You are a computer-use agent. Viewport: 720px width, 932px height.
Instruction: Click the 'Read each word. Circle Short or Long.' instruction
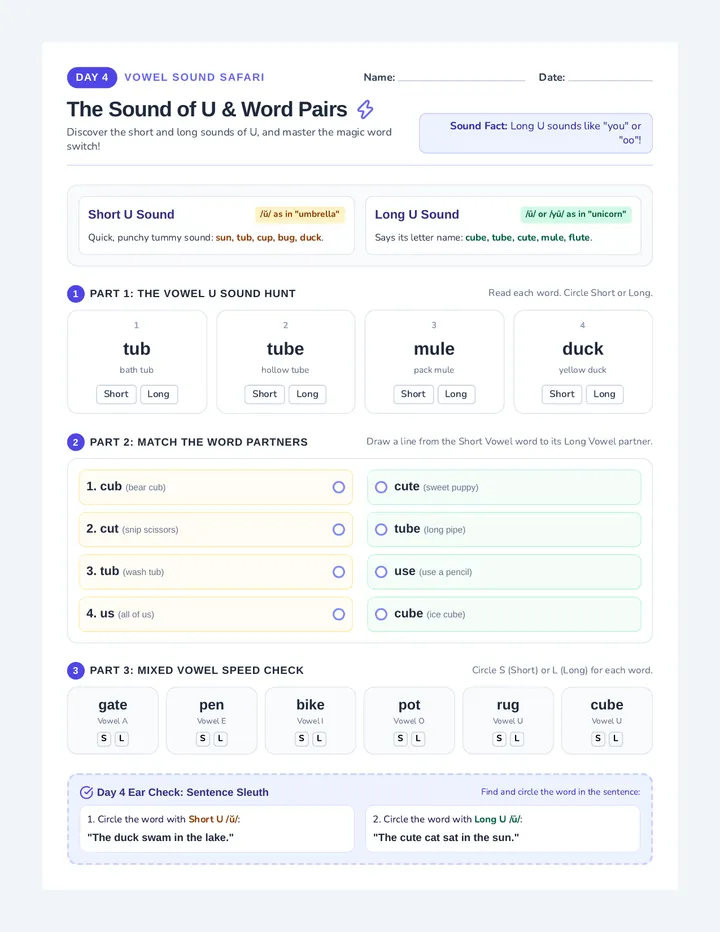570,293
